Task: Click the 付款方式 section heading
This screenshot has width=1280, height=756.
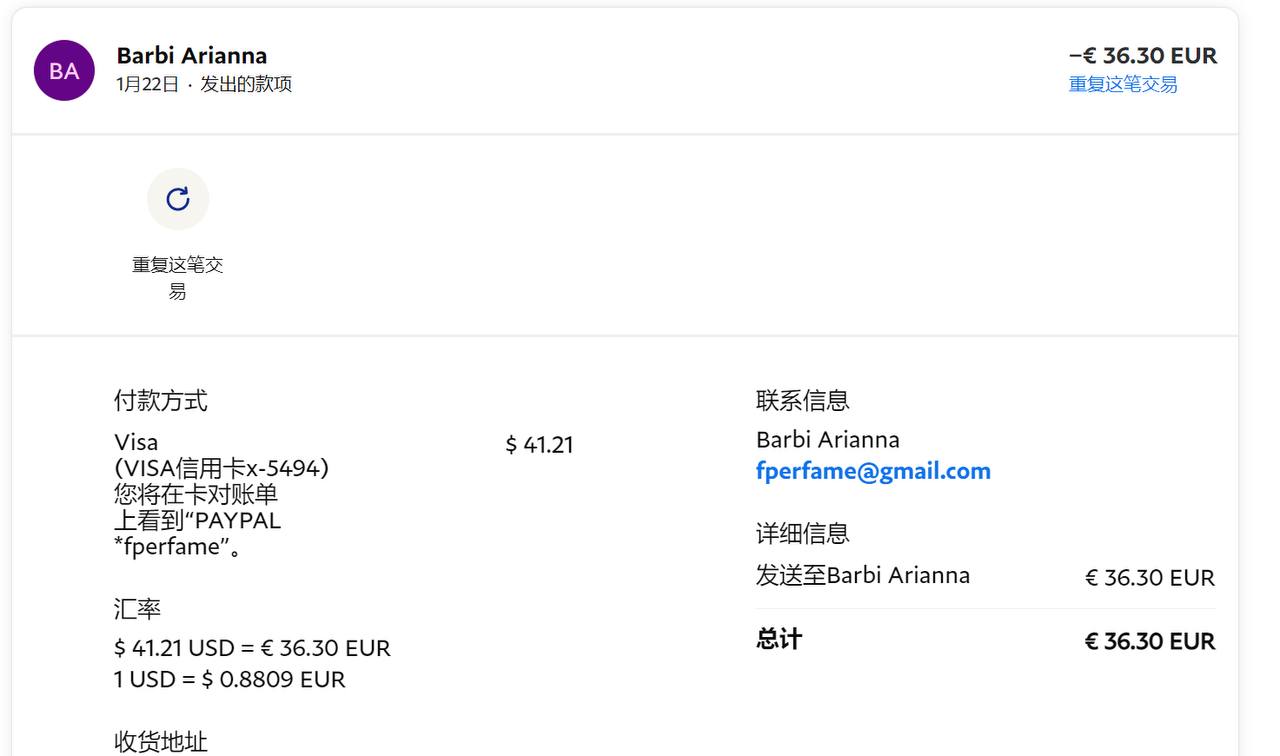Action: point(160,401)
